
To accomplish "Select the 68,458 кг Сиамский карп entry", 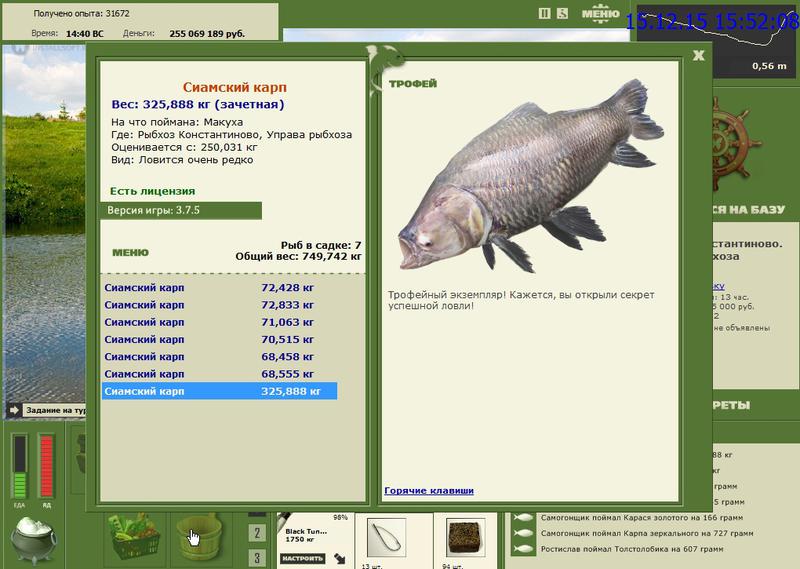I will (x=219, y=357).
